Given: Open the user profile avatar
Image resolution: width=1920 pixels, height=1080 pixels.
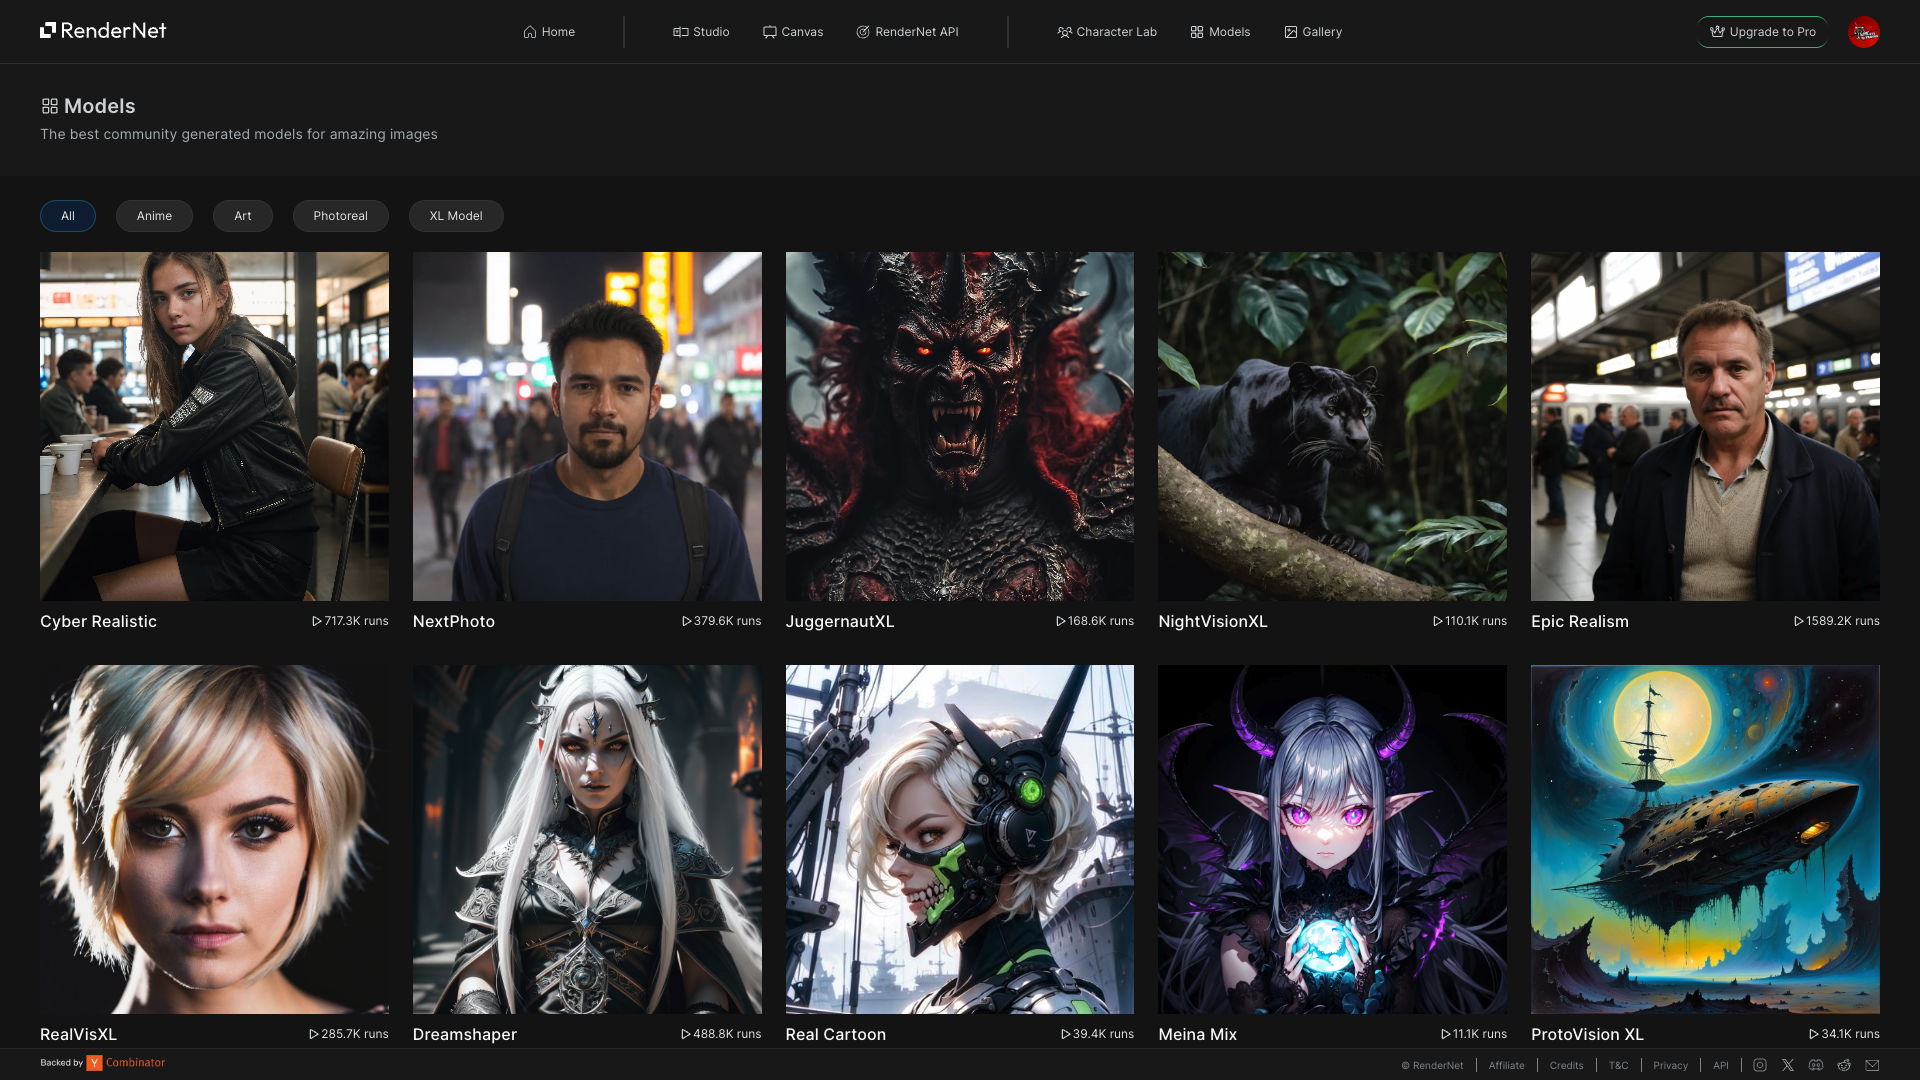Looking at the screenshot, I should [1863, 32].
